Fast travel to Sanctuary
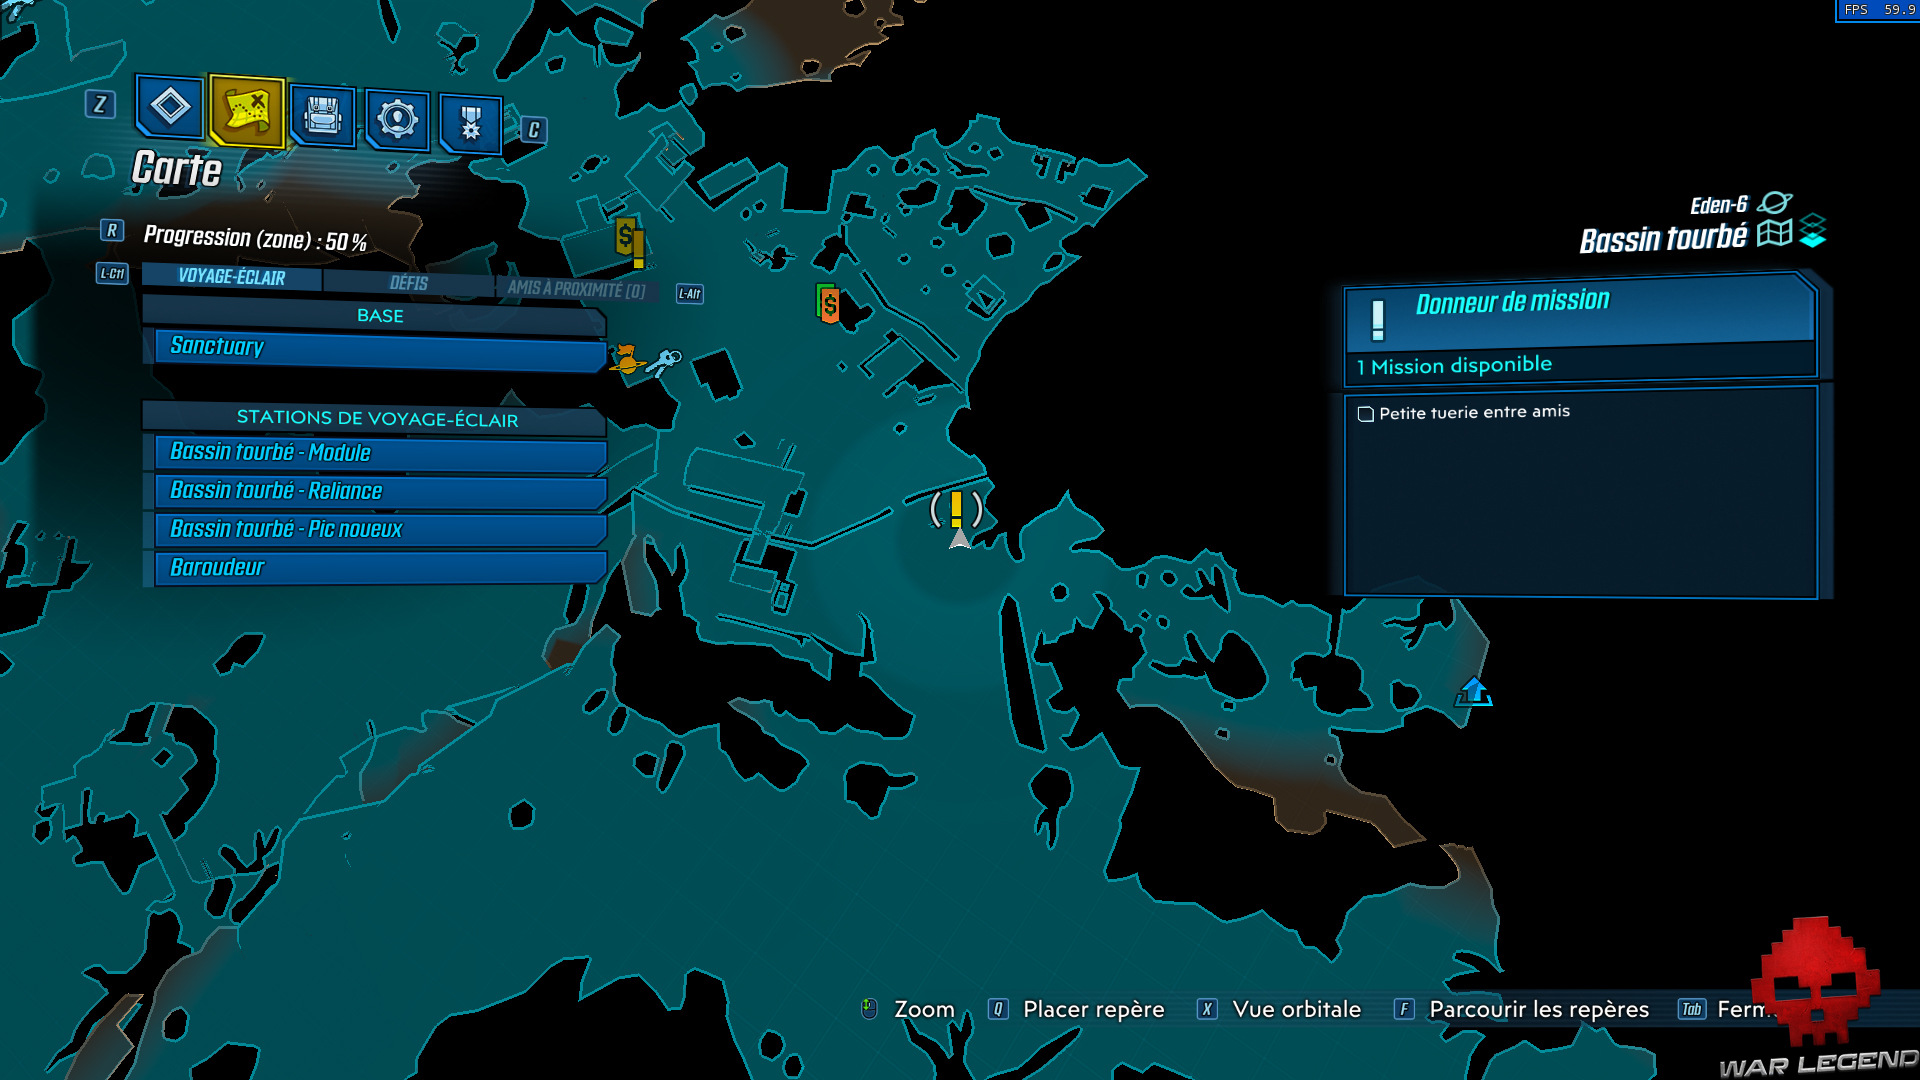Screen dimensions: 1920x1080 pos(380,348)
